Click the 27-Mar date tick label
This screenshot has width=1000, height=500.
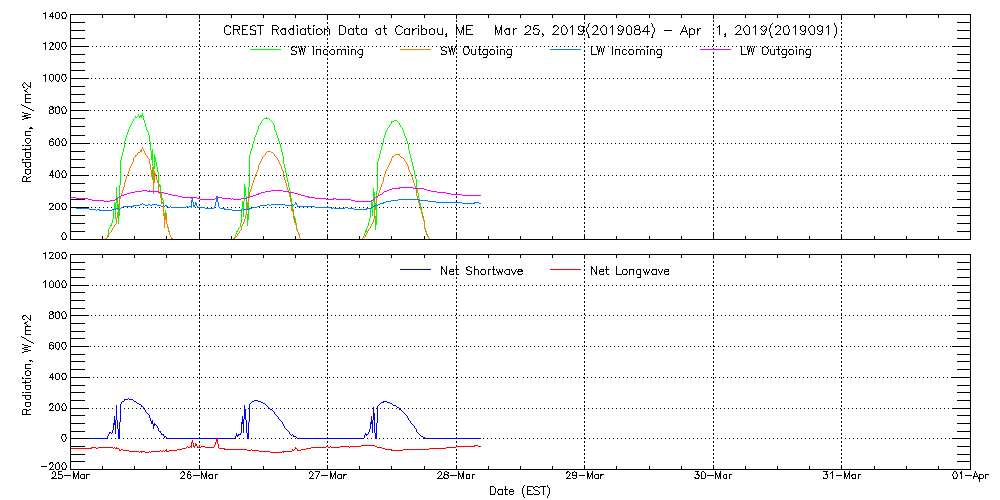pos(328,476)
